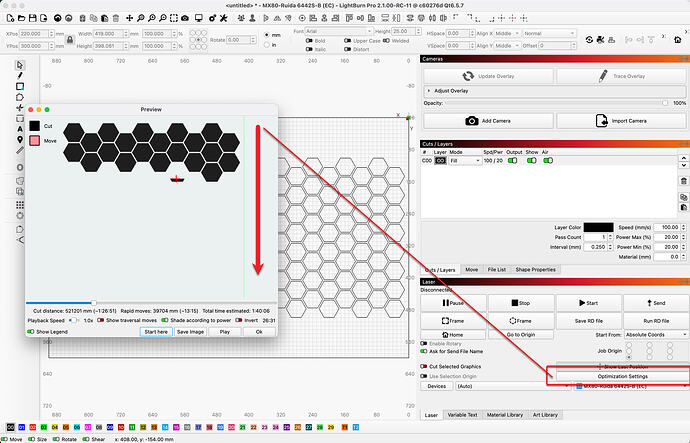
Task: Toggle the Output switch for layer C00
Action: pos(512,161)
